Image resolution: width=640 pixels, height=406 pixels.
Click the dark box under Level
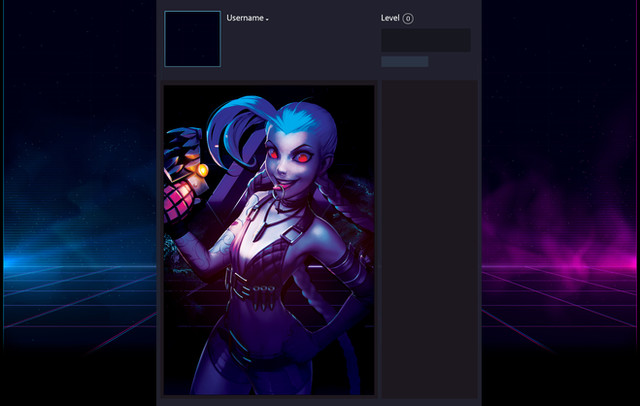[x=426, y=40]
